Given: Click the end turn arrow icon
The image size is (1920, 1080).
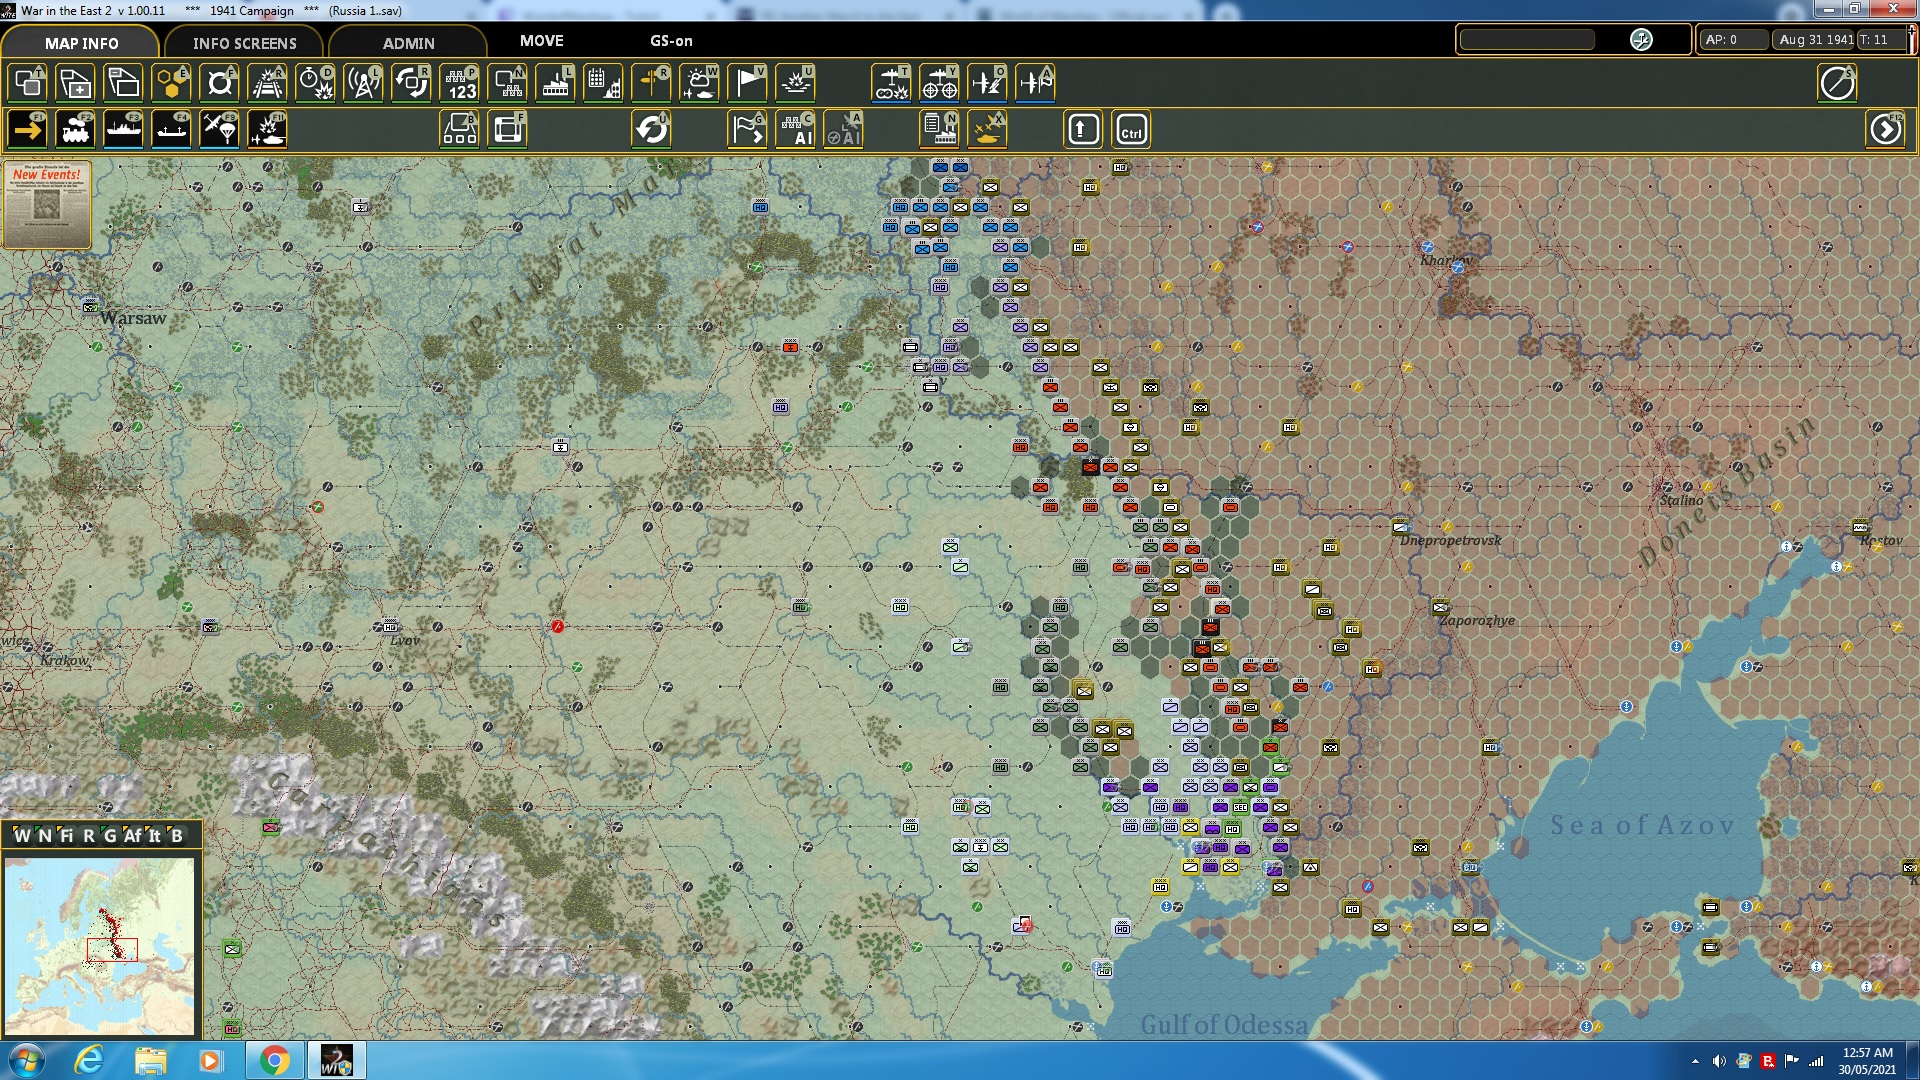Looking at the screenshot, I should point(1885,130).
